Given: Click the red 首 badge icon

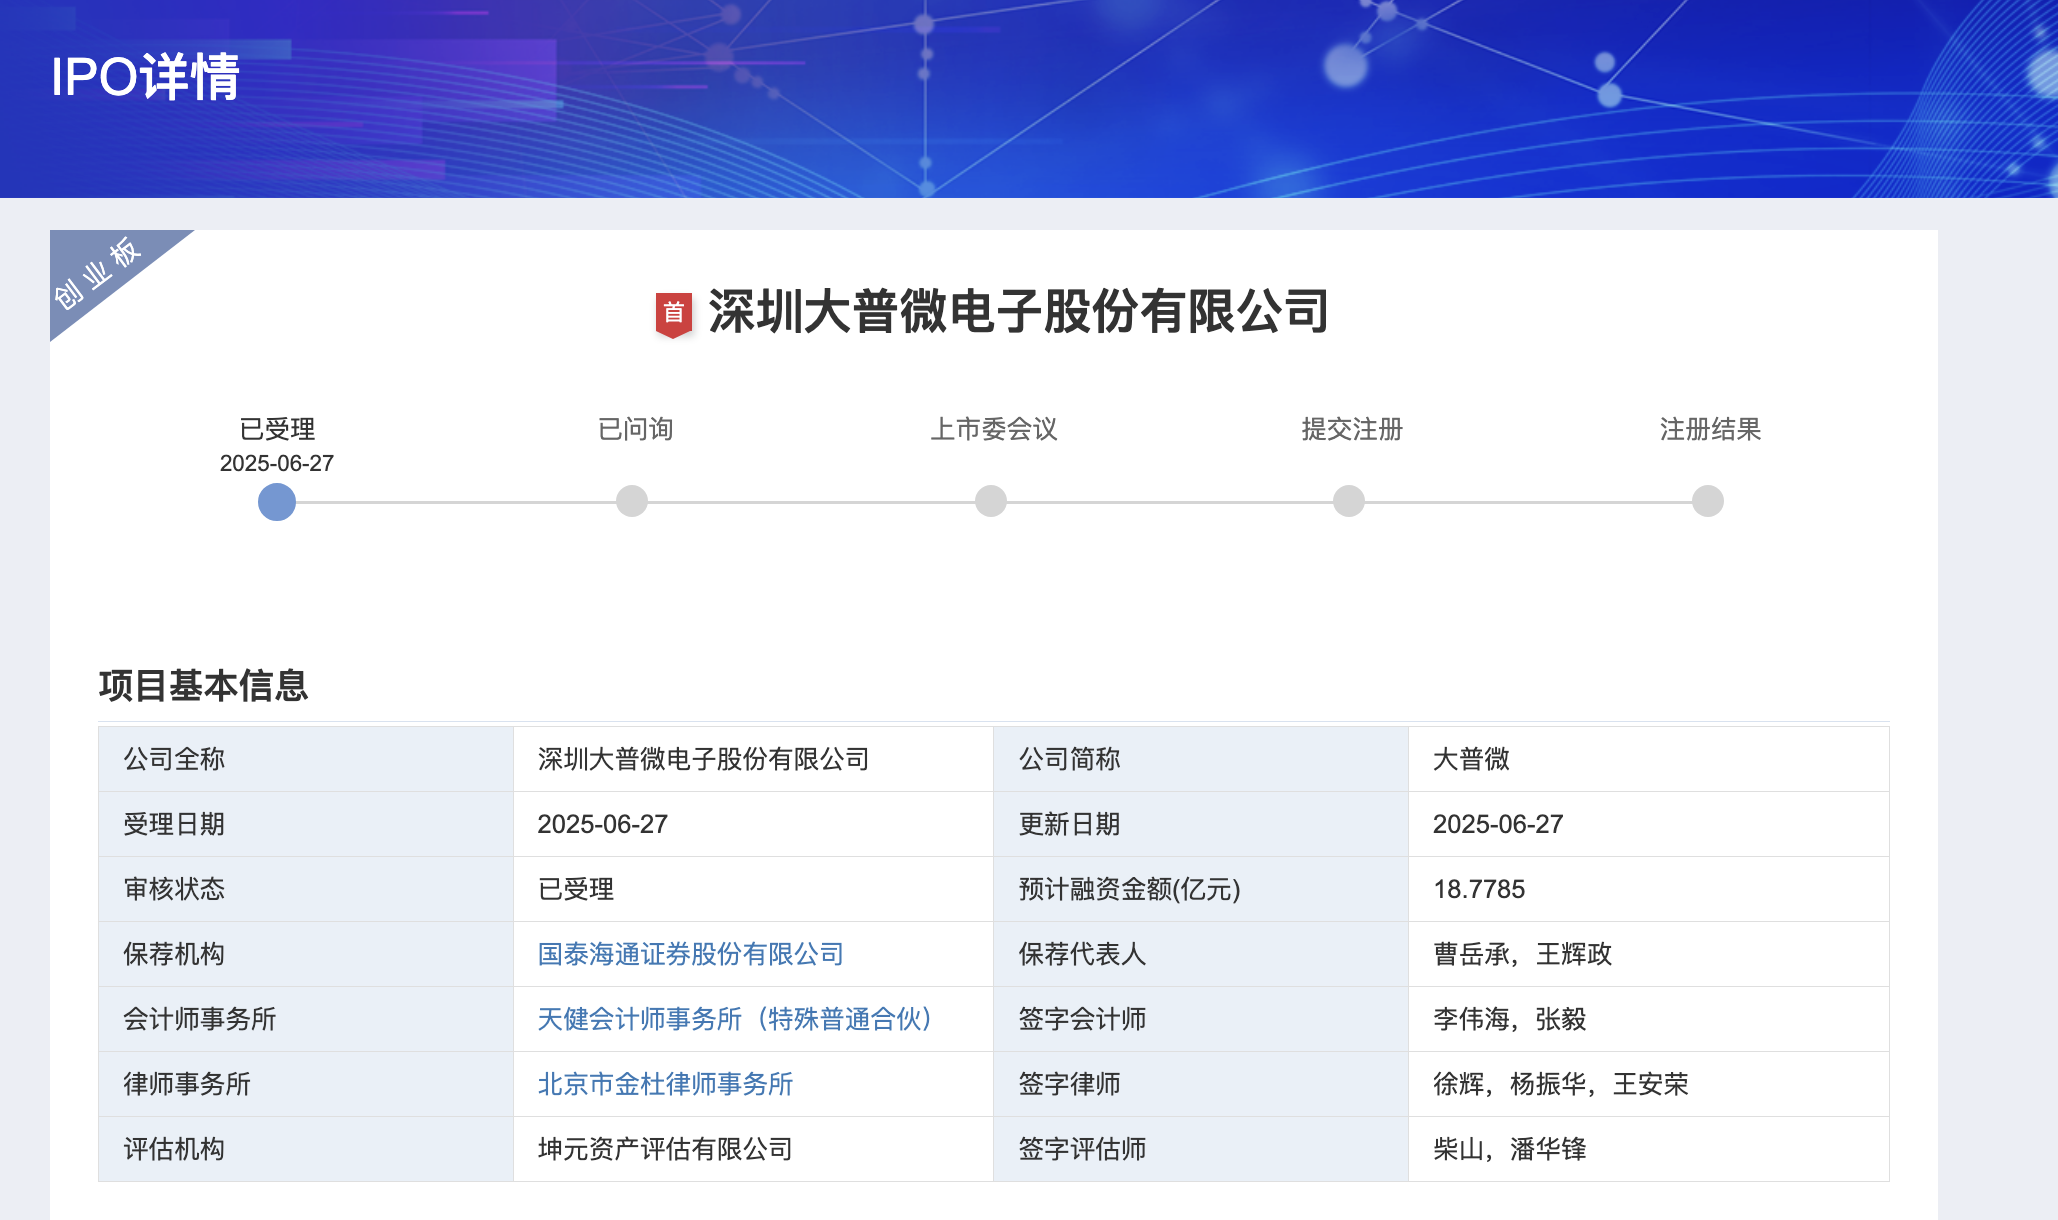Looking at the screenshot, I should pos(673,314).
